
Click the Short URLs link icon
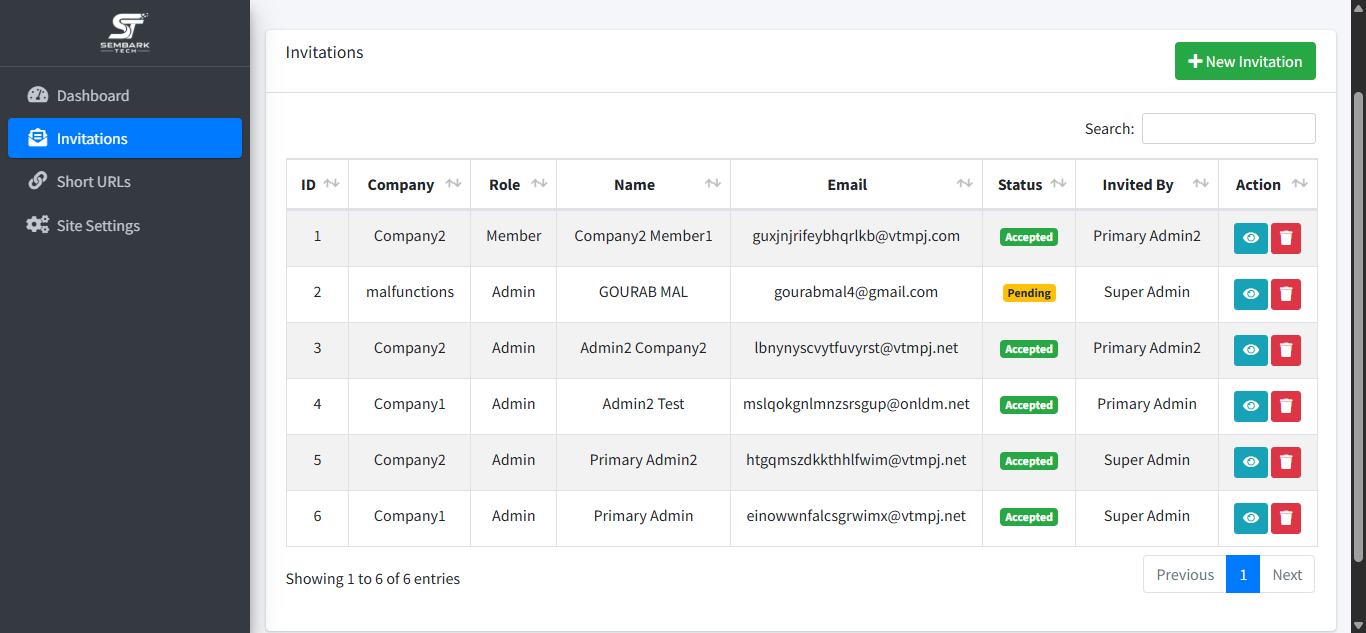[38, 181]
